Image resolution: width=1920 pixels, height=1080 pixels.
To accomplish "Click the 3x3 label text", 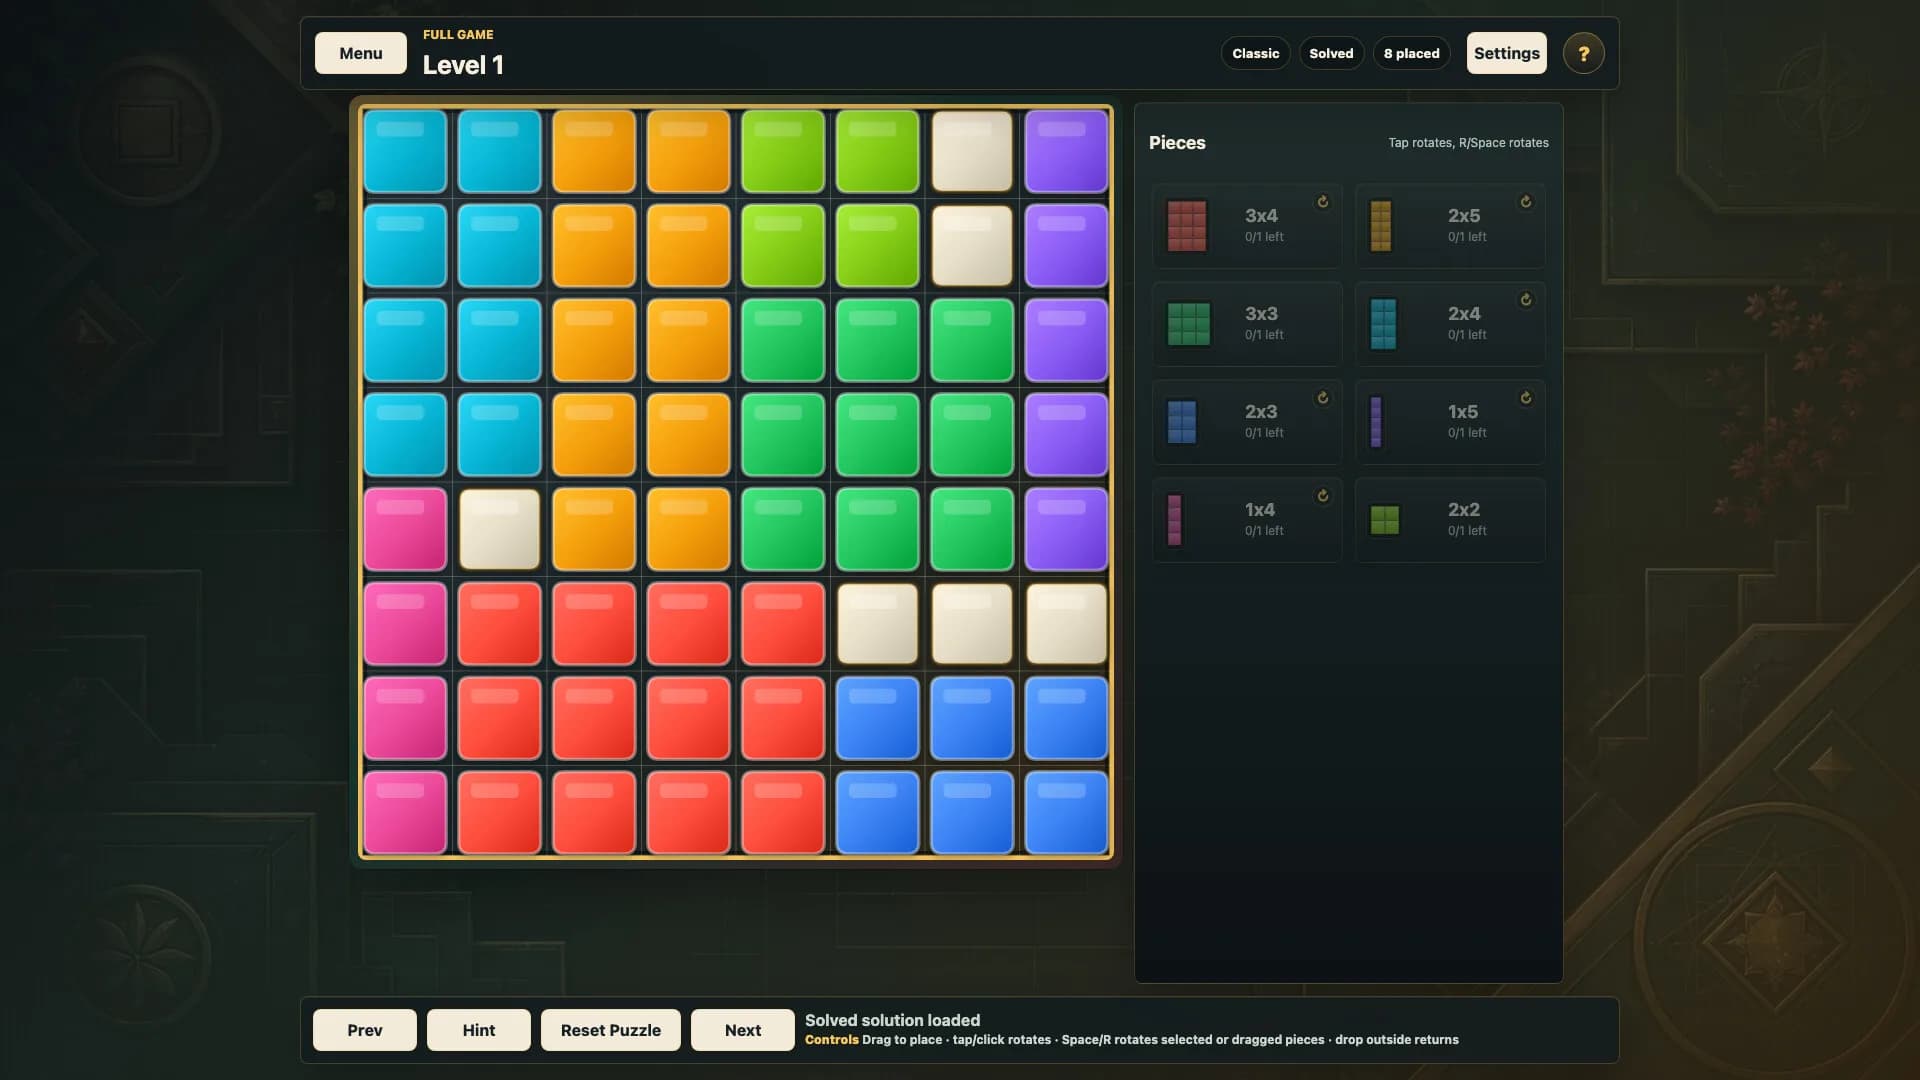I will [1261, 313].
